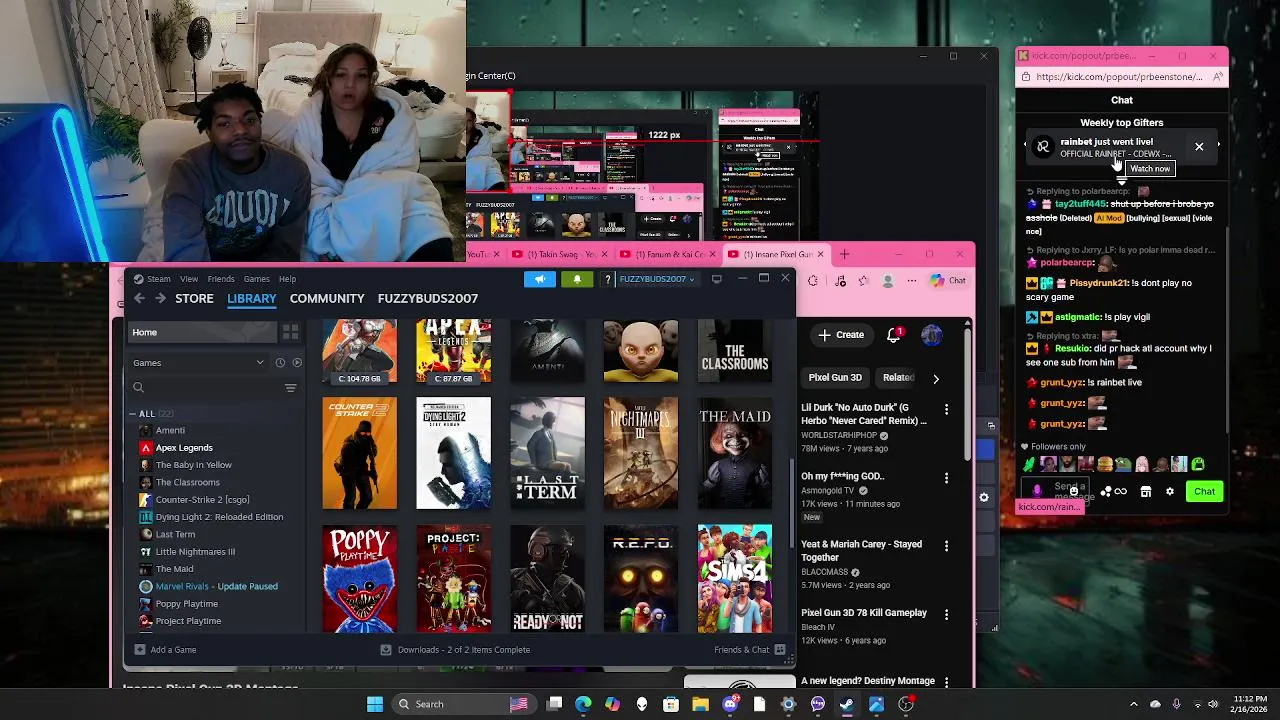Open Microsoft Edge from taskbar

tap(583, 704)
